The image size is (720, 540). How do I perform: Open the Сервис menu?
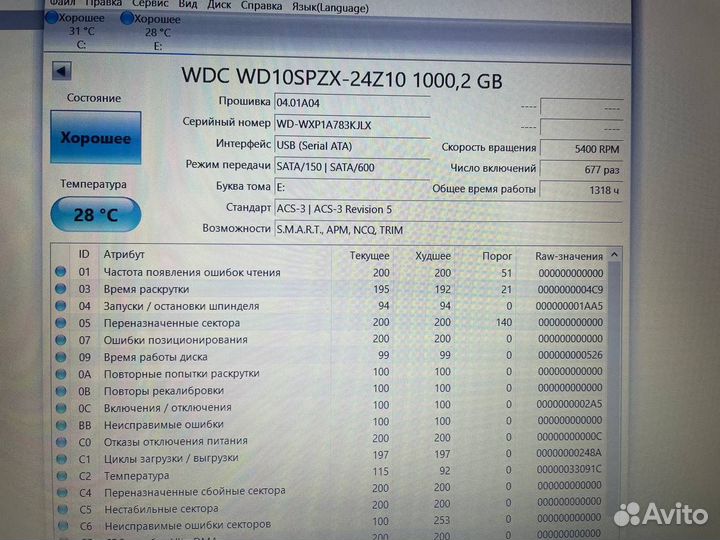click(x=150, y=4)
